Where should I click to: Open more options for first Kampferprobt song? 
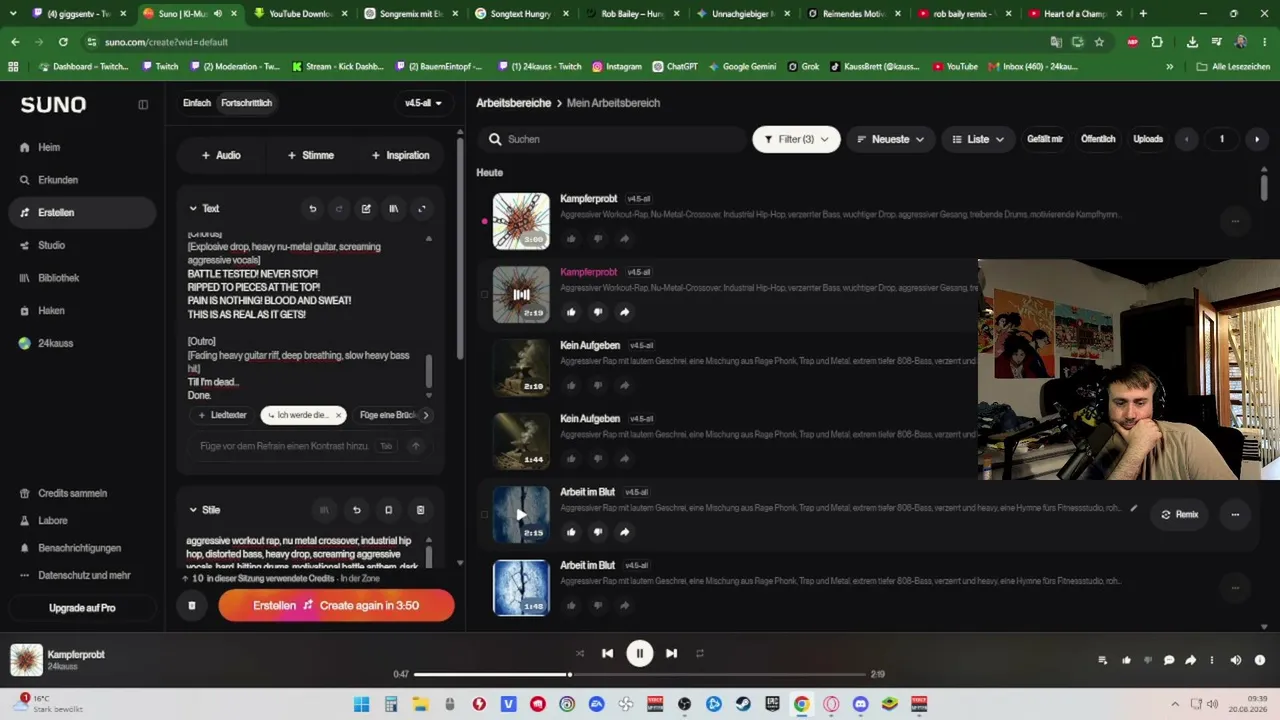click(1235, 221)
